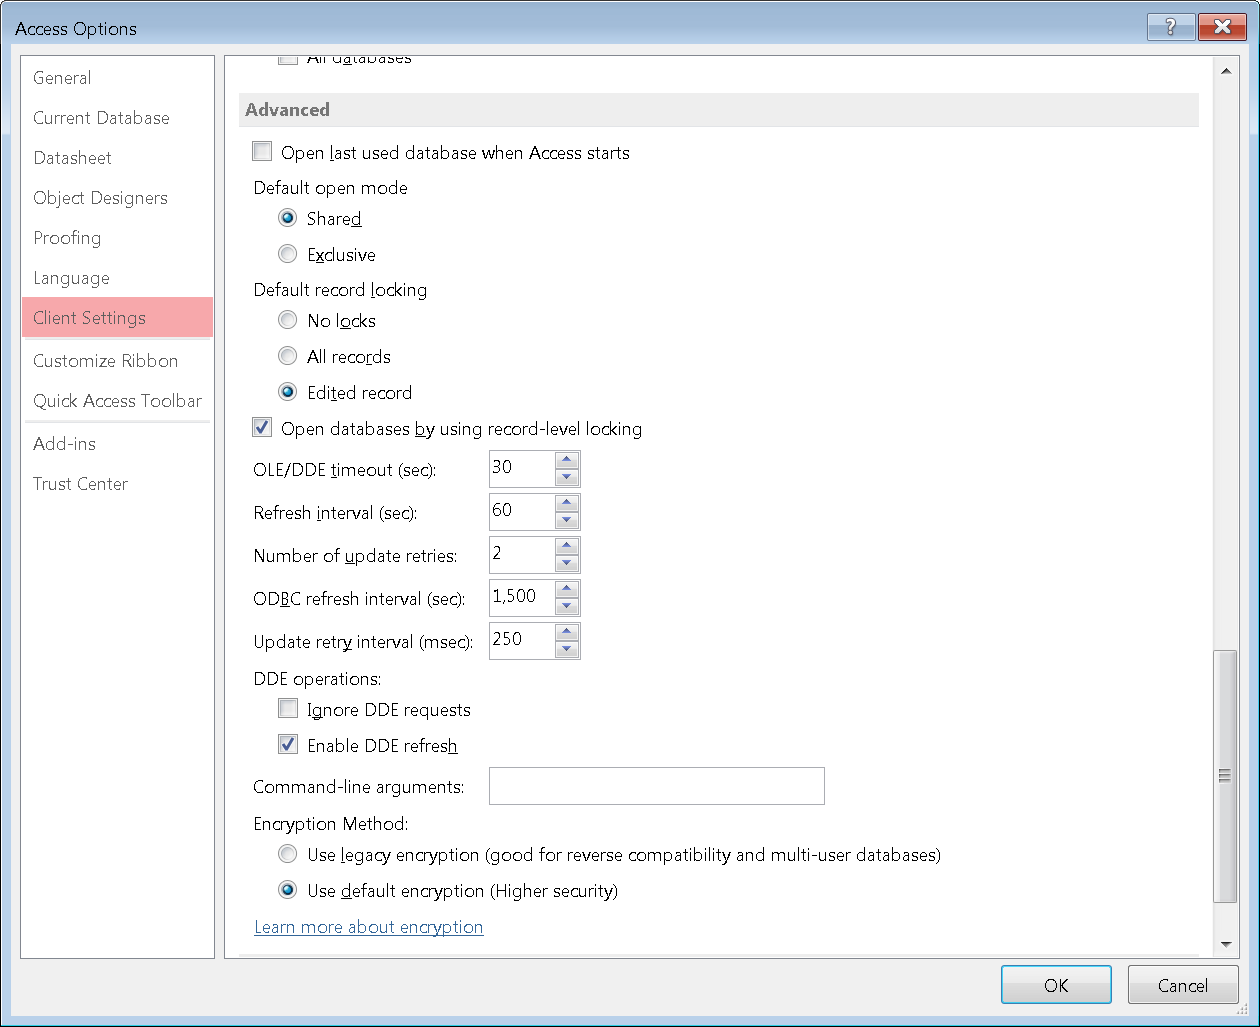Click the vertical scrollbar thumb

pyautogui.click(x=1225, y=776)
